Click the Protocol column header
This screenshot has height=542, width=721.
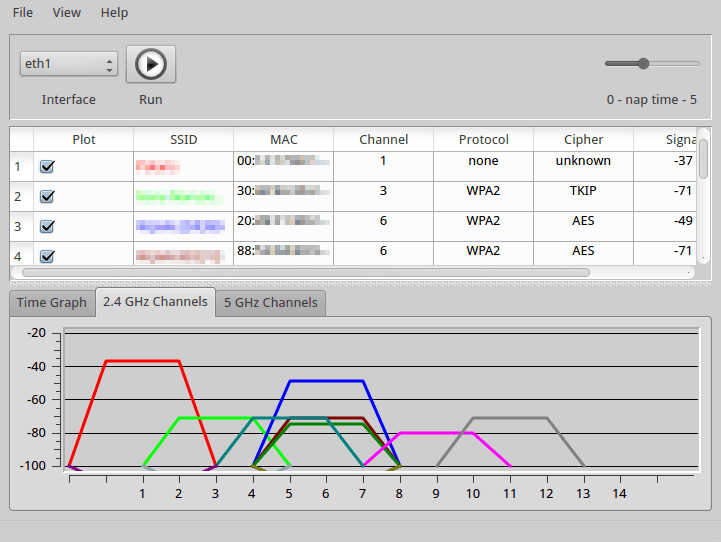(x=484, y=140)
